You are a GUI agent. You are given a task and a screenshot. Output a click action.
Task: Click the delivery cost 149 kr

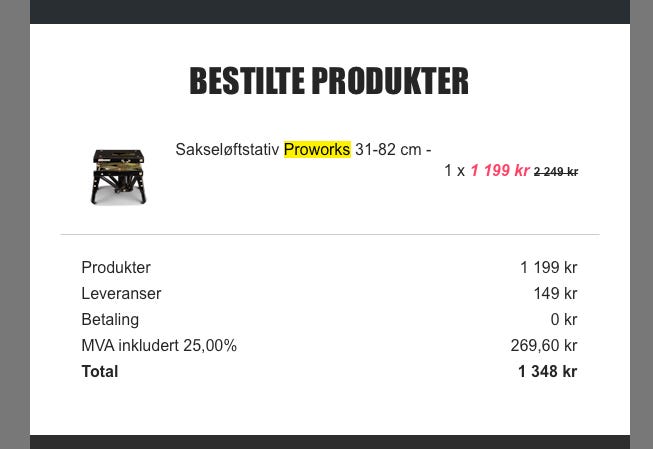(x=555, y=294)
